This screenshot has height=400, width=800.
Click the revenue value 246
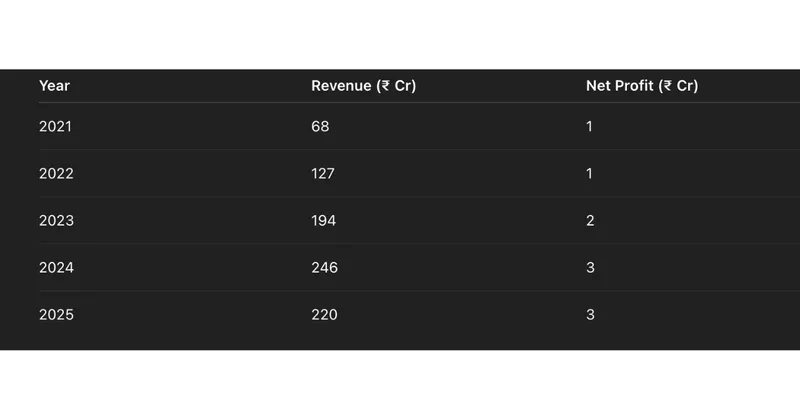coord(324,267)
